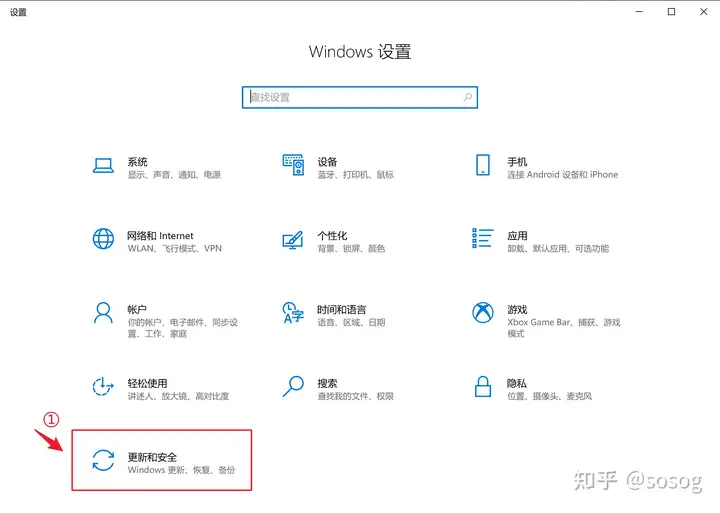
Task: Open 系统 settings title
Action: pos(137,162)
